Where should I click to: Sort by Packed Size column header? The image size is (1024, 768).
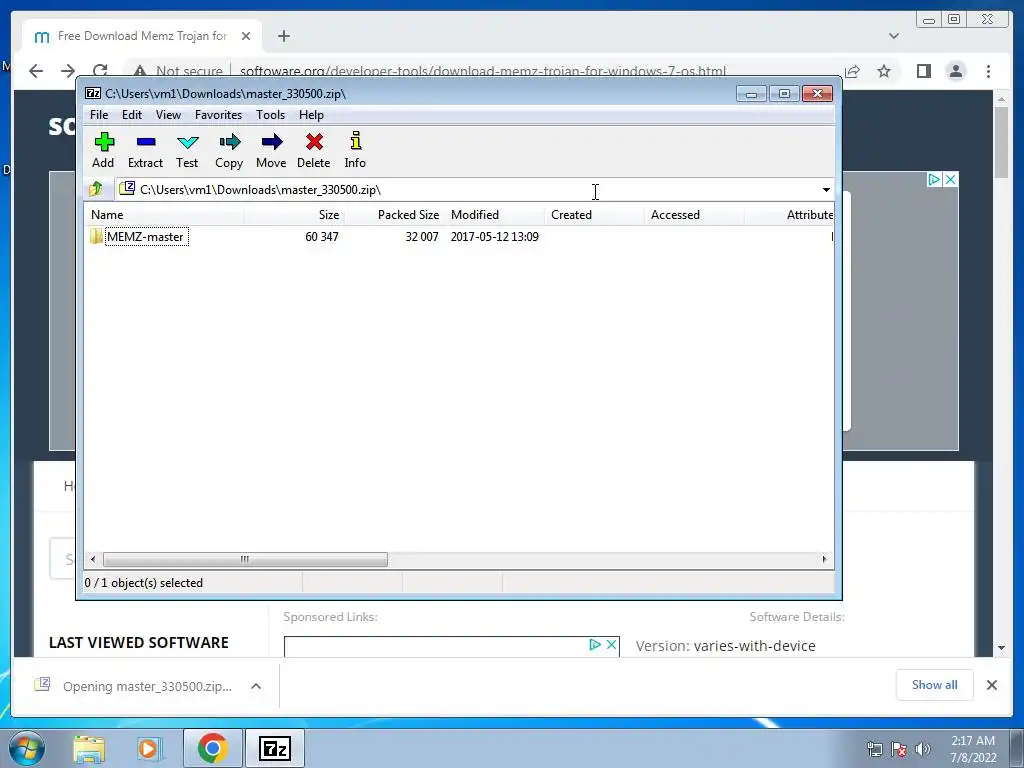click(394, 215)
